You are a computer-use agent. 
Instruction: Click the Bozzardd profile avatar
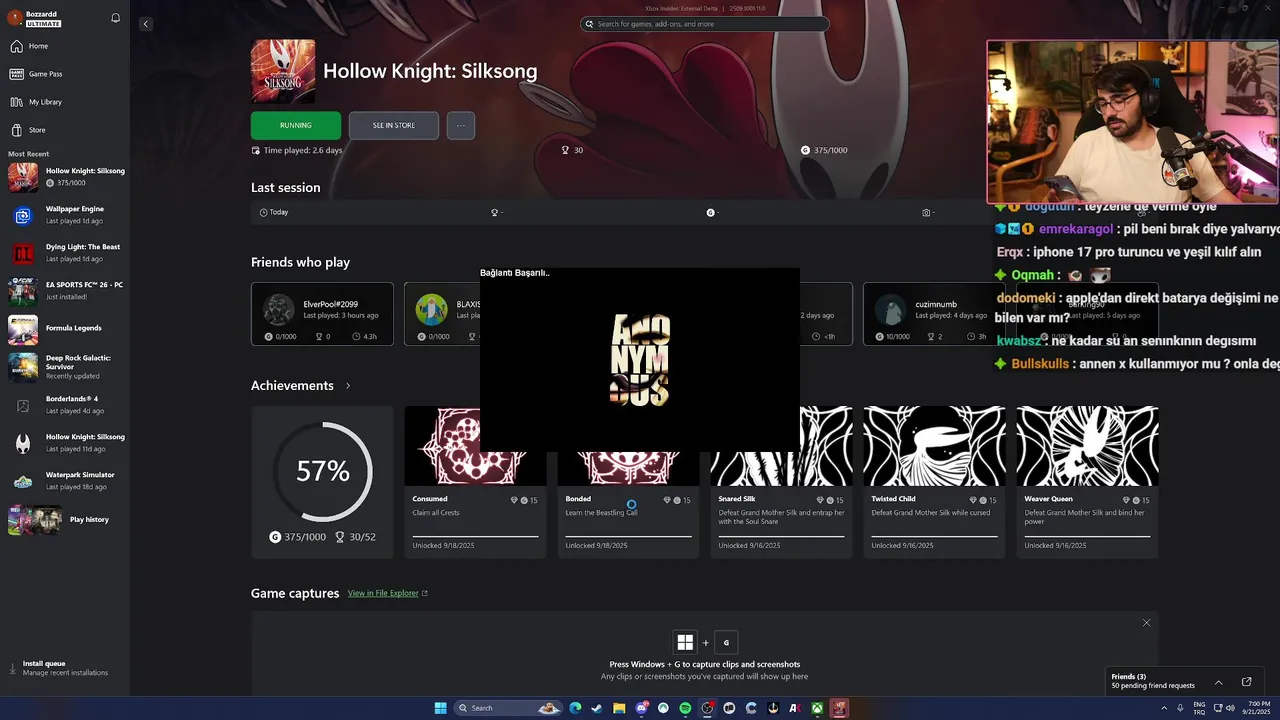[15, 18]
